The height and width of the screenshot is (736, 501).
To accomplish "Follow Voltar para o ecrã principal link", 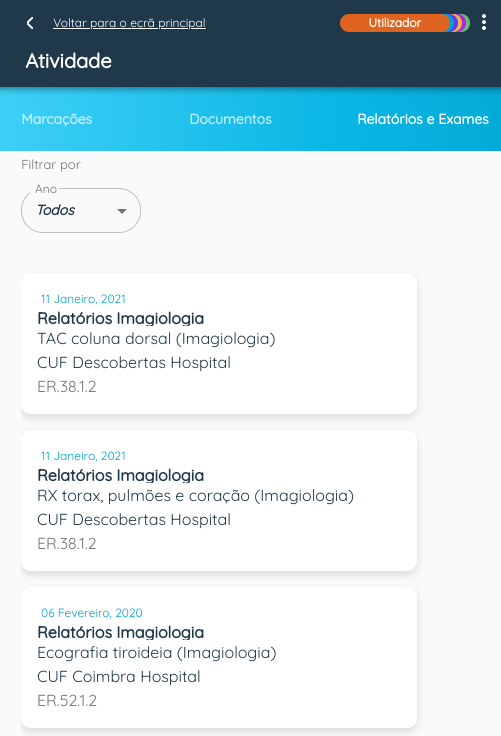I will [x=129, y=23].
